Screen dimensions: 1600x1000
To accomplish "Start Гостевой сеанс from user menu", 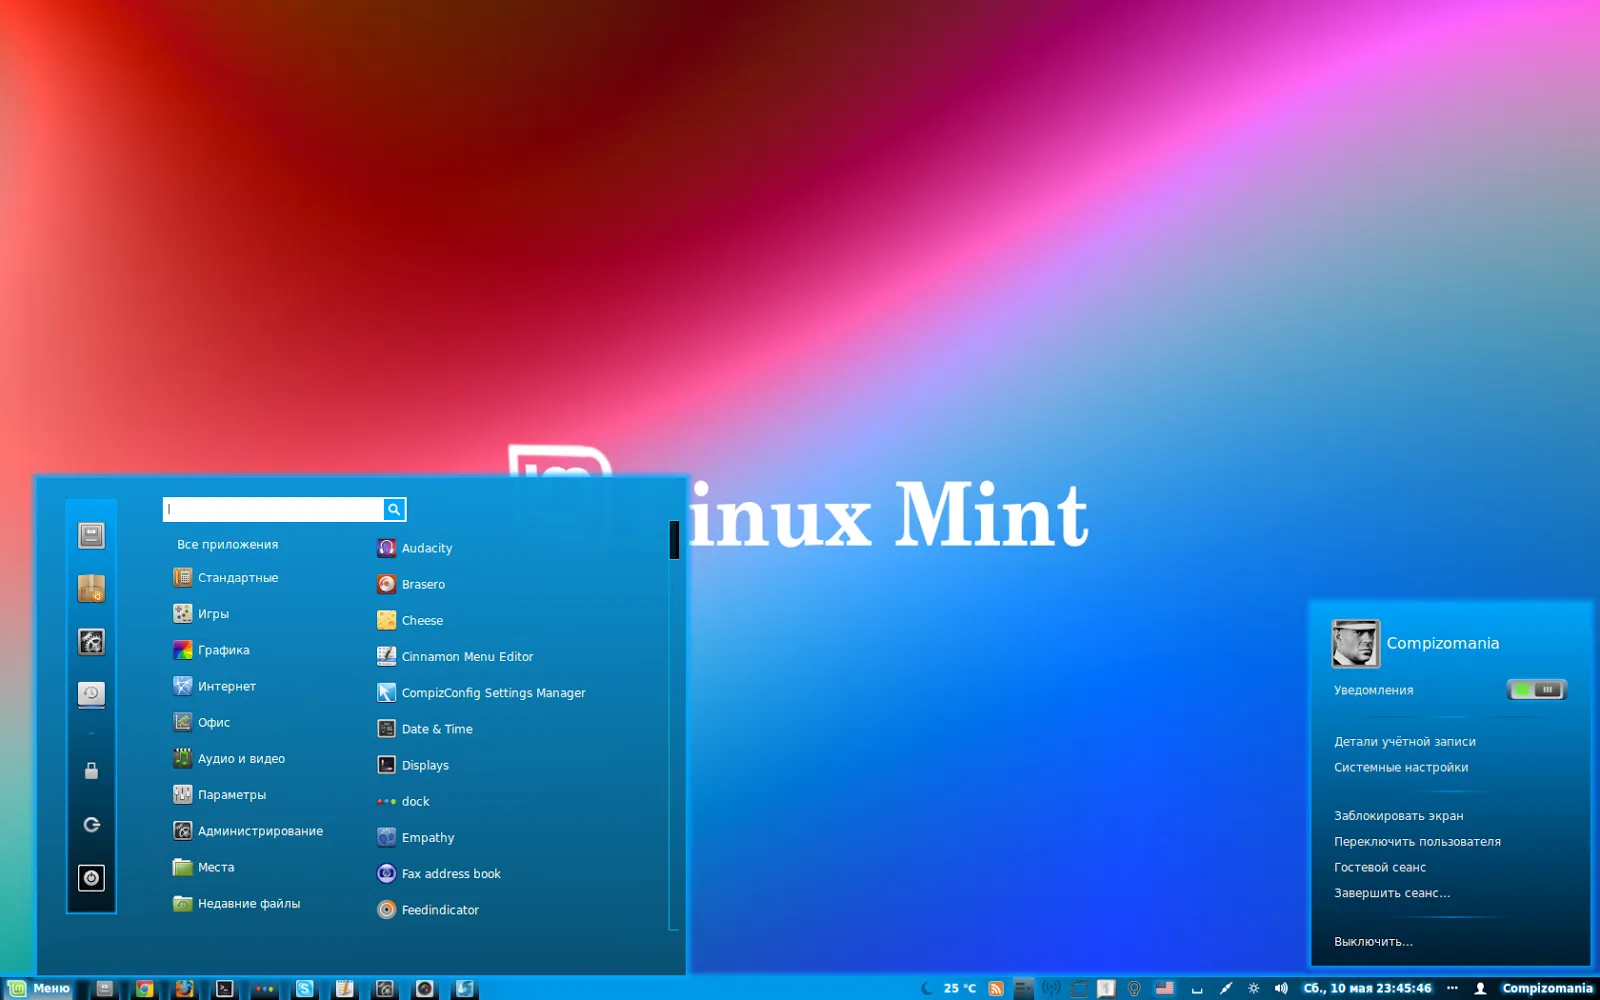I will (1379, 867).
